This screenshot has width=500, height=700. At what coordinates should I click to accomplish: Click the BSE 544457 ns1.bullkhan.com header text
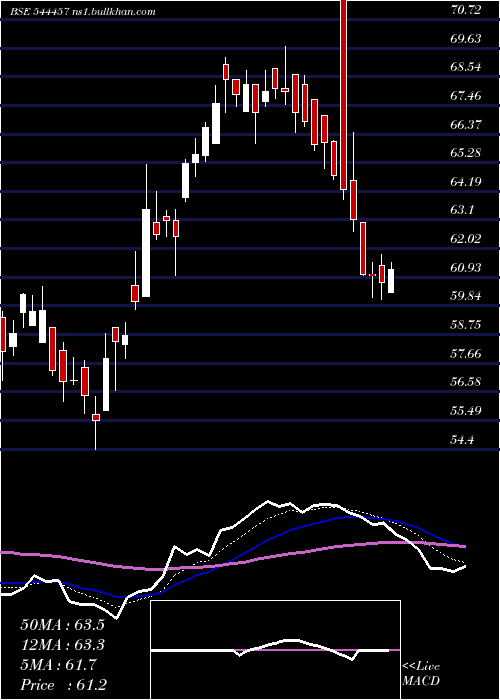click(x=83, y=12)
